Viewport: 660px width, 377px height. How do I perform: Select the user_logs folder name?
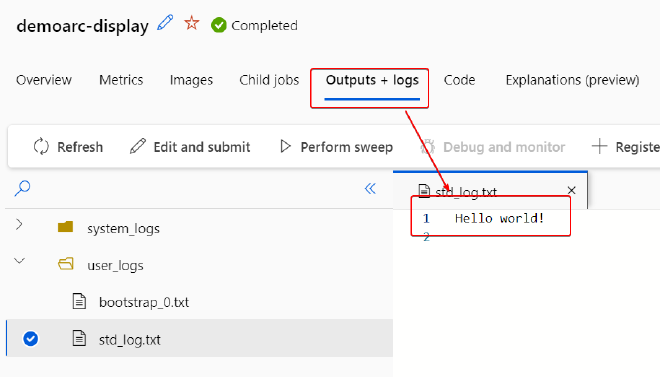[115, 265]
